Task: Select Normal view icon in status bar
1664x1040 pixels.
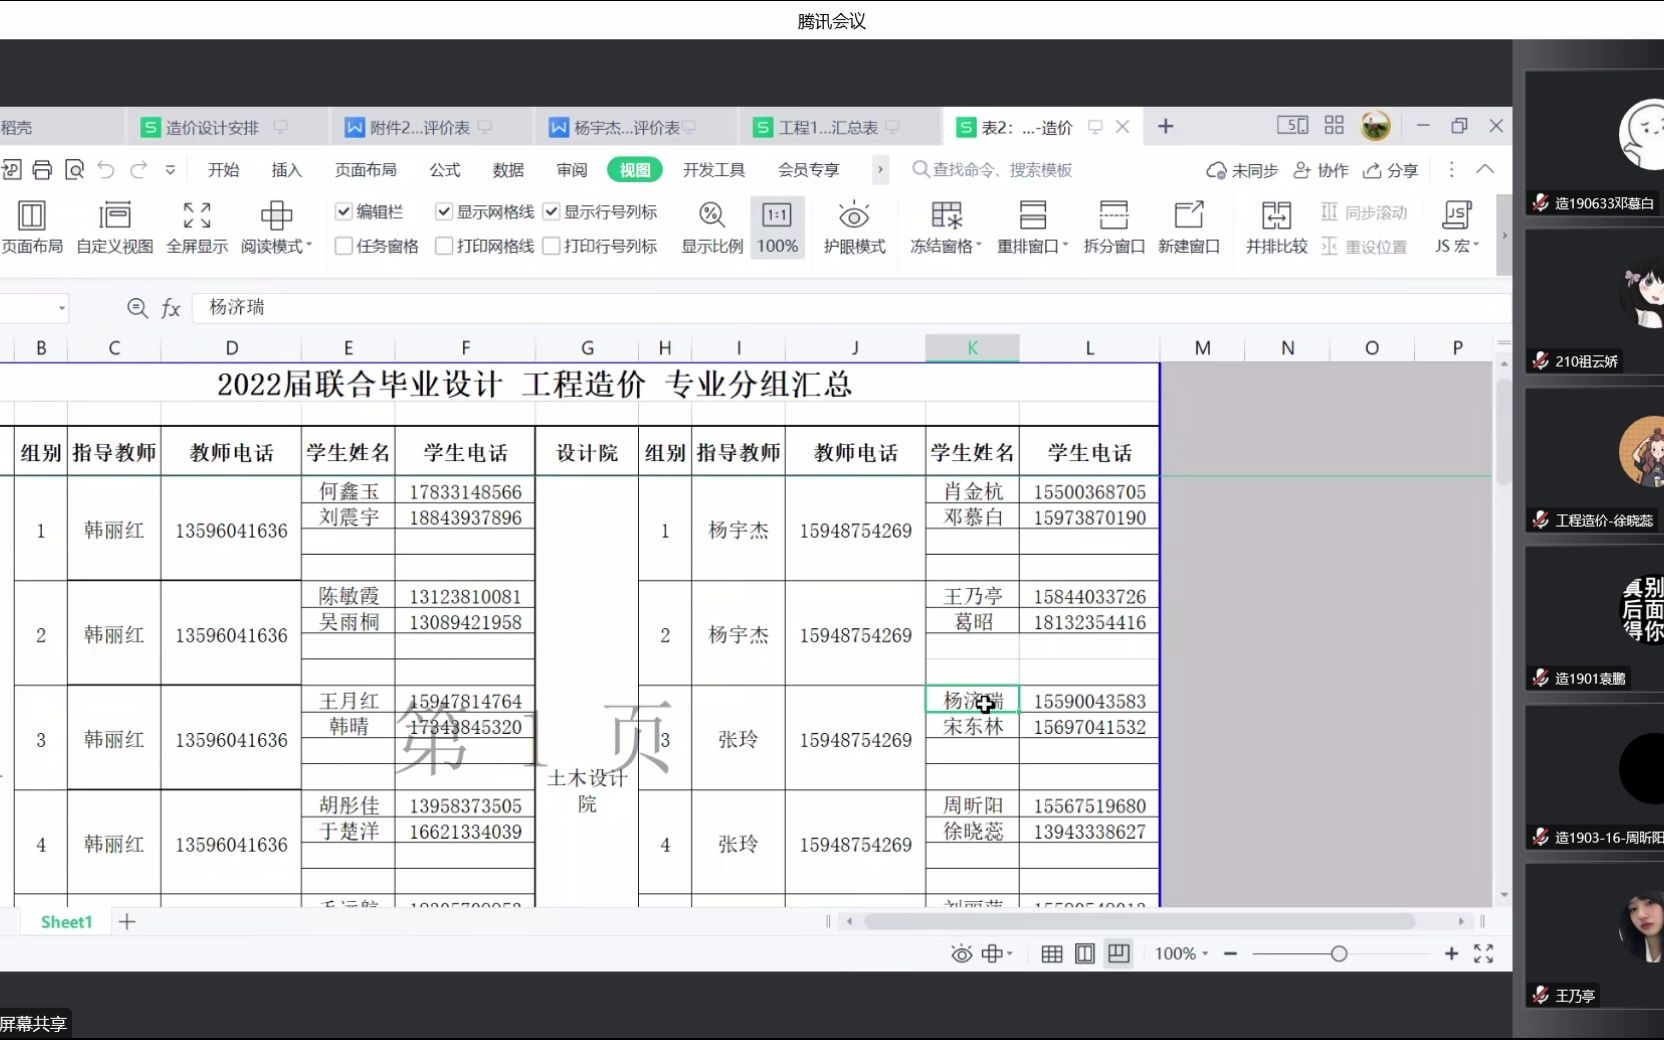Action: coord(1052,954)
